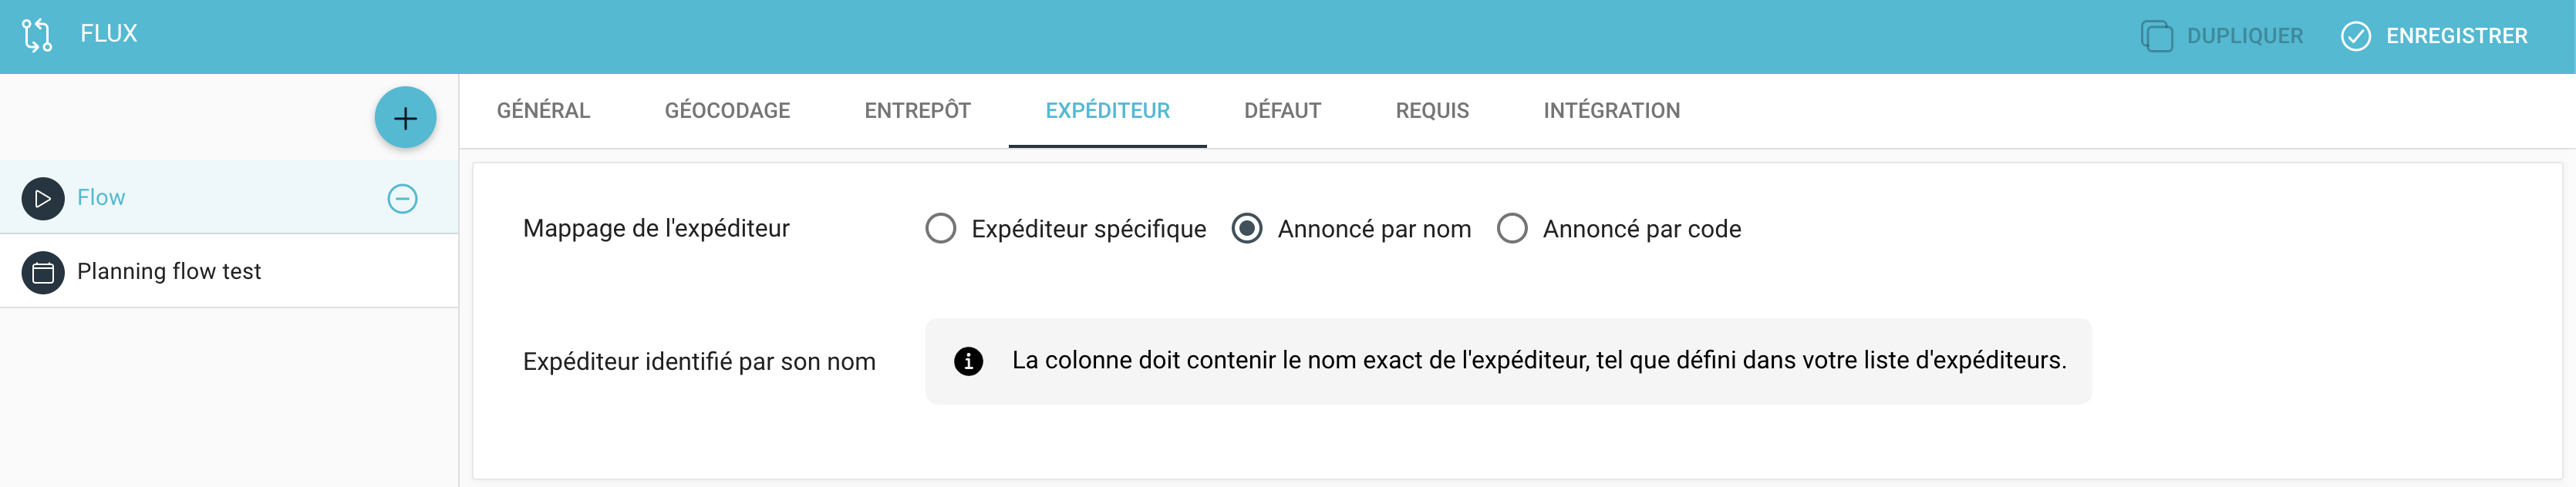The width and height of the screenshot is (2576, 487).
Task: Remove Flow using the minus circle icon
Action: tap(402, 198)
